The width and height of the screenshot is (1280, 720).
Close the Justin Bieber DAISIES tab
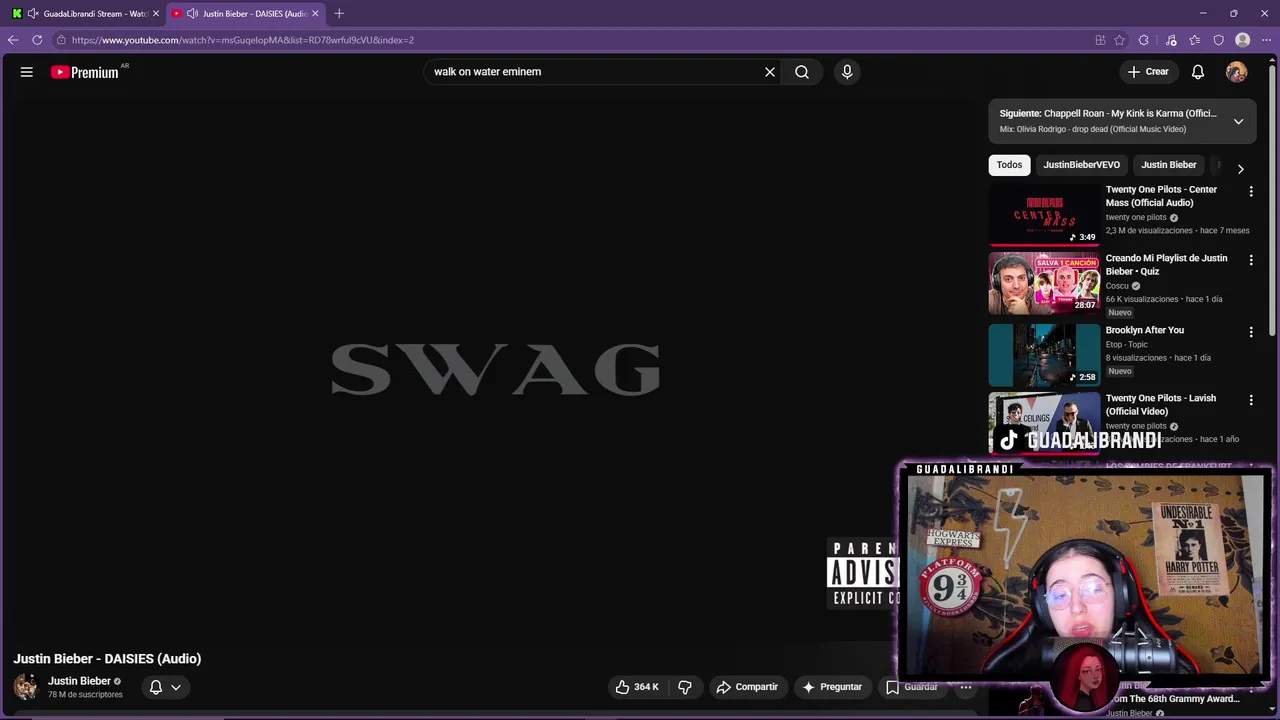click(x=316, y=13)
